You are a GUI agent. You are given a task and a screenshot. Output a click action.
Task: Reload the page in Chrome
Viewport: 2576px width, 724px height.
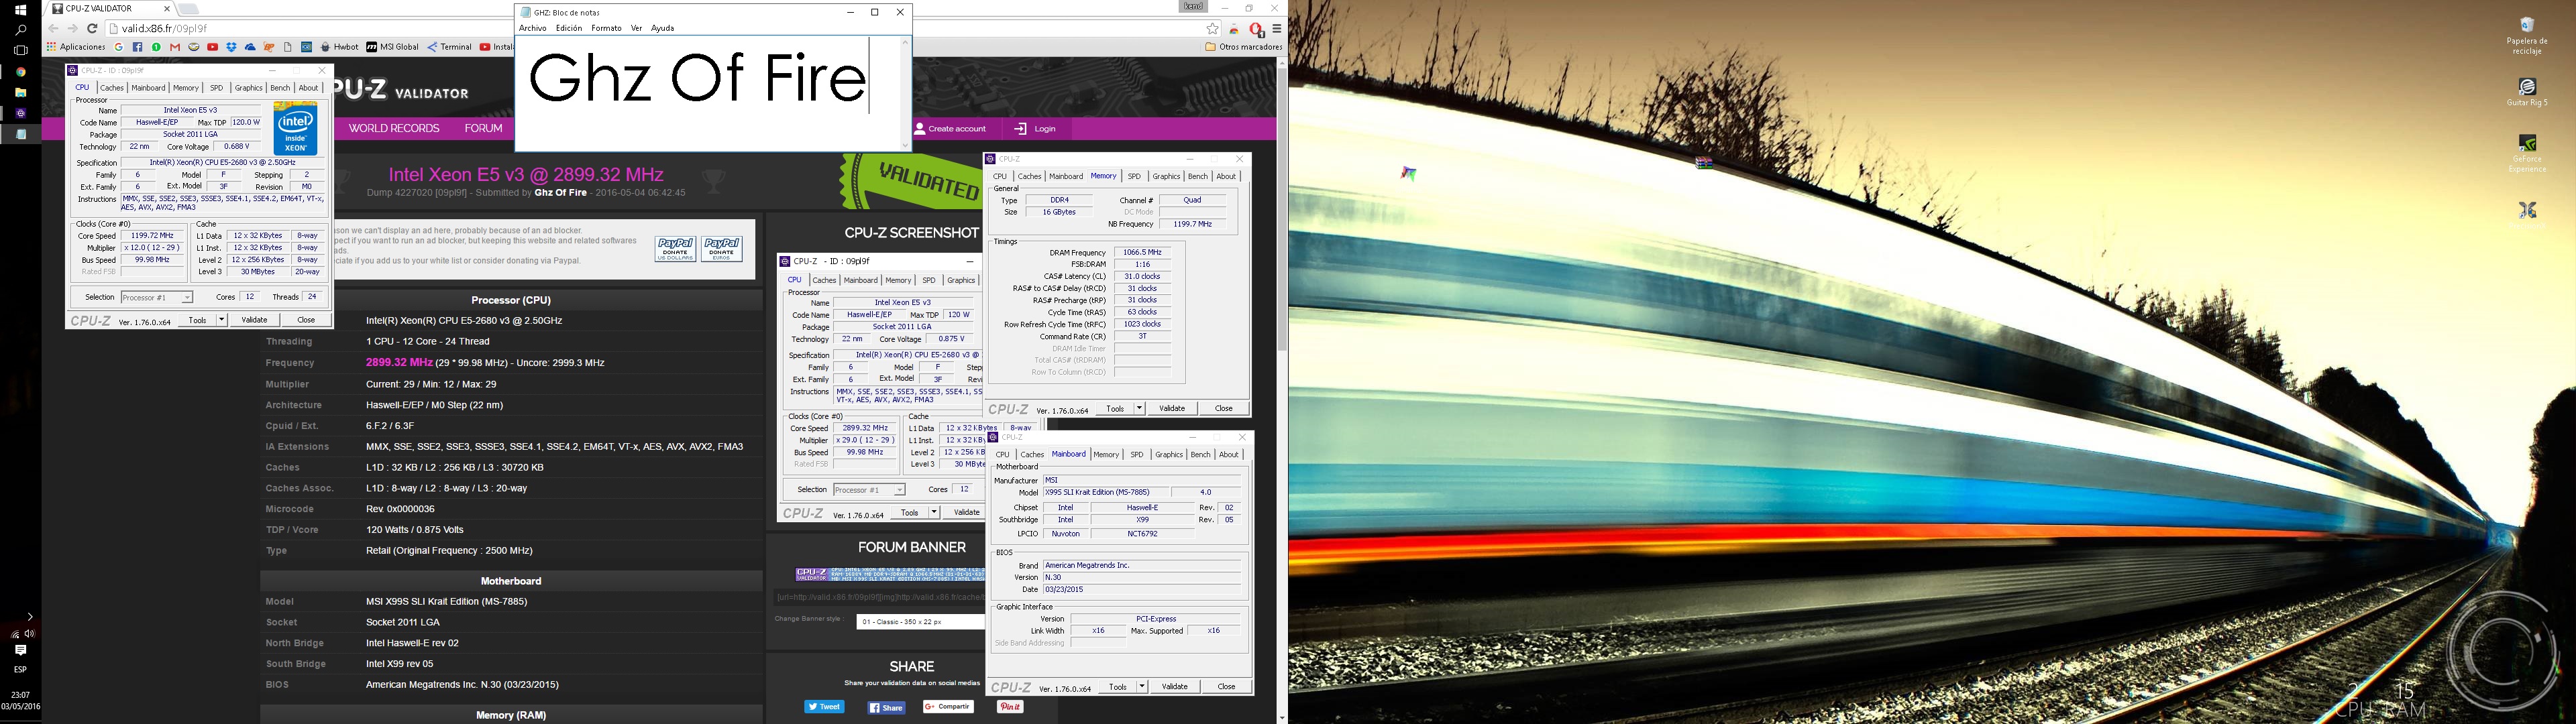click(x=92, y=29)
